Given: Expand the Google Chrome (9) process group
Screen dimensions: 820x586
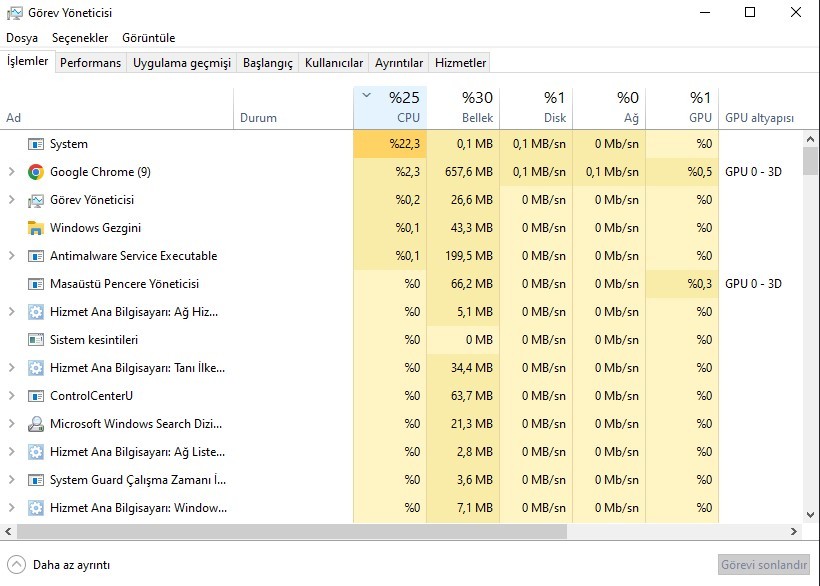Looking at the screenshot, I should [x=12, y=172].
